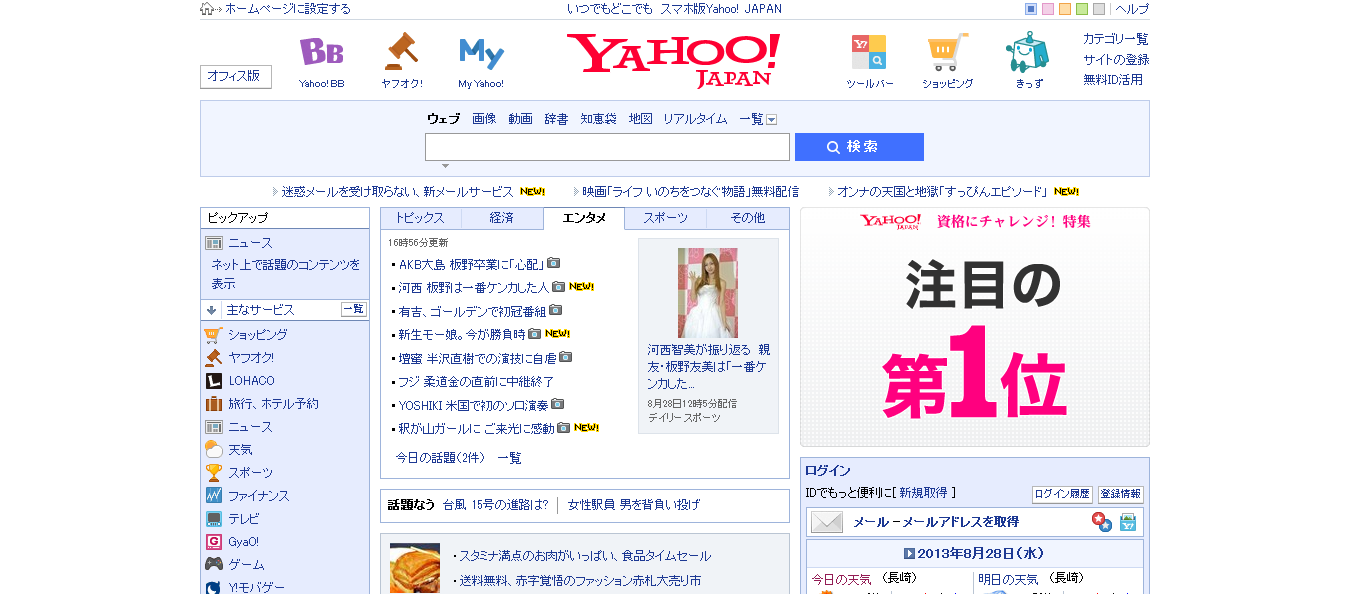Select the 動画 search tab

[x=520, y=119]
